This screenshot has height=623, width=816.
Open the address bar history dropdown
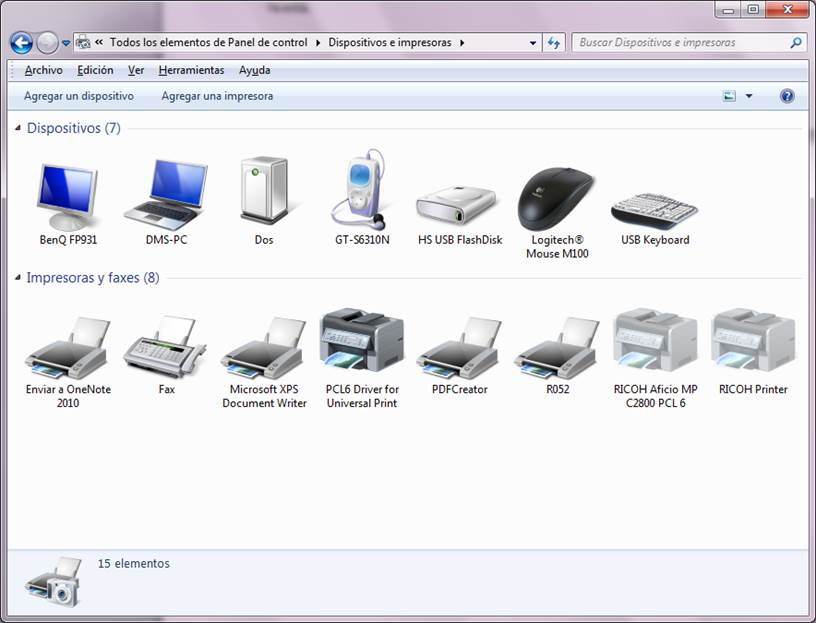(533, 43)
